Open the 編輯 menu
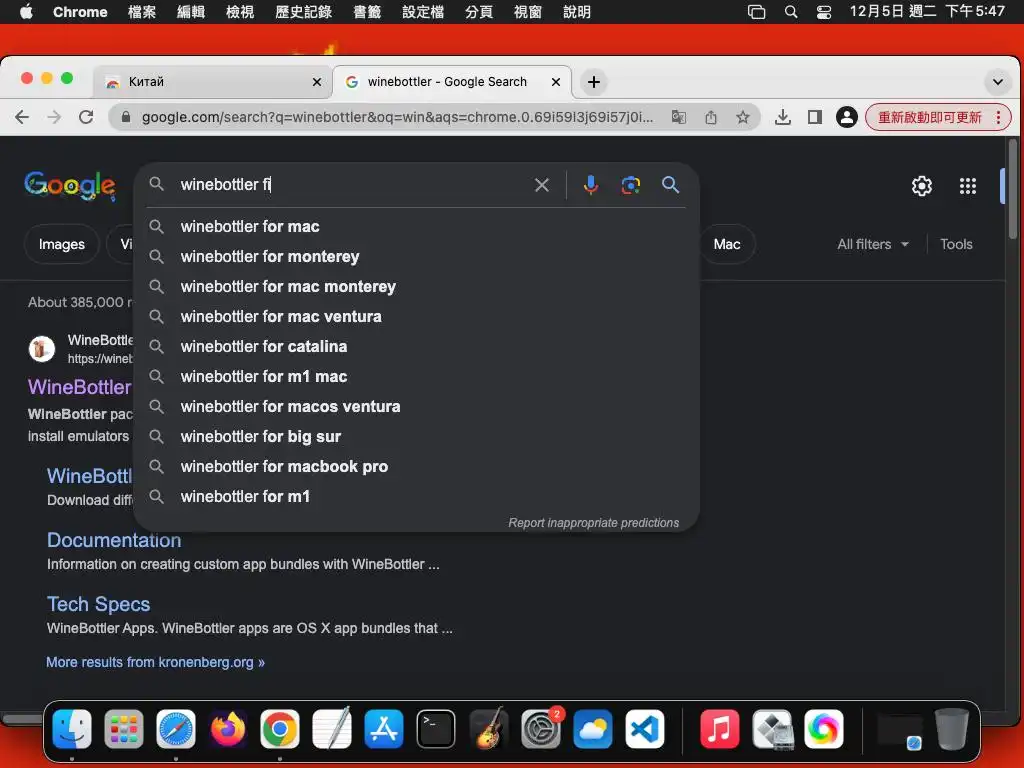 pos(191,12)
